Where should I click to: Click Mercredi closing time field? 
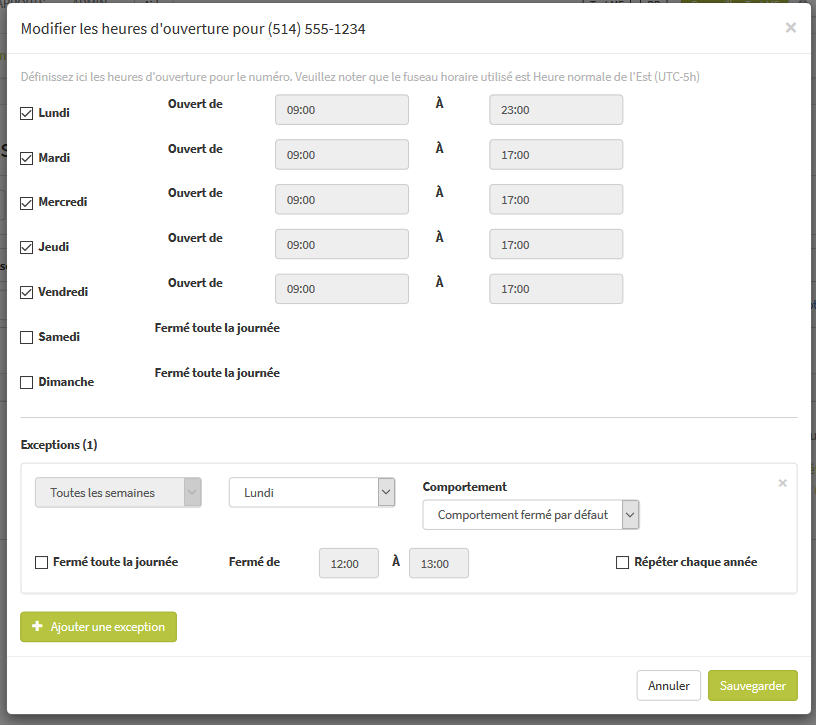[x=556, y=199]
